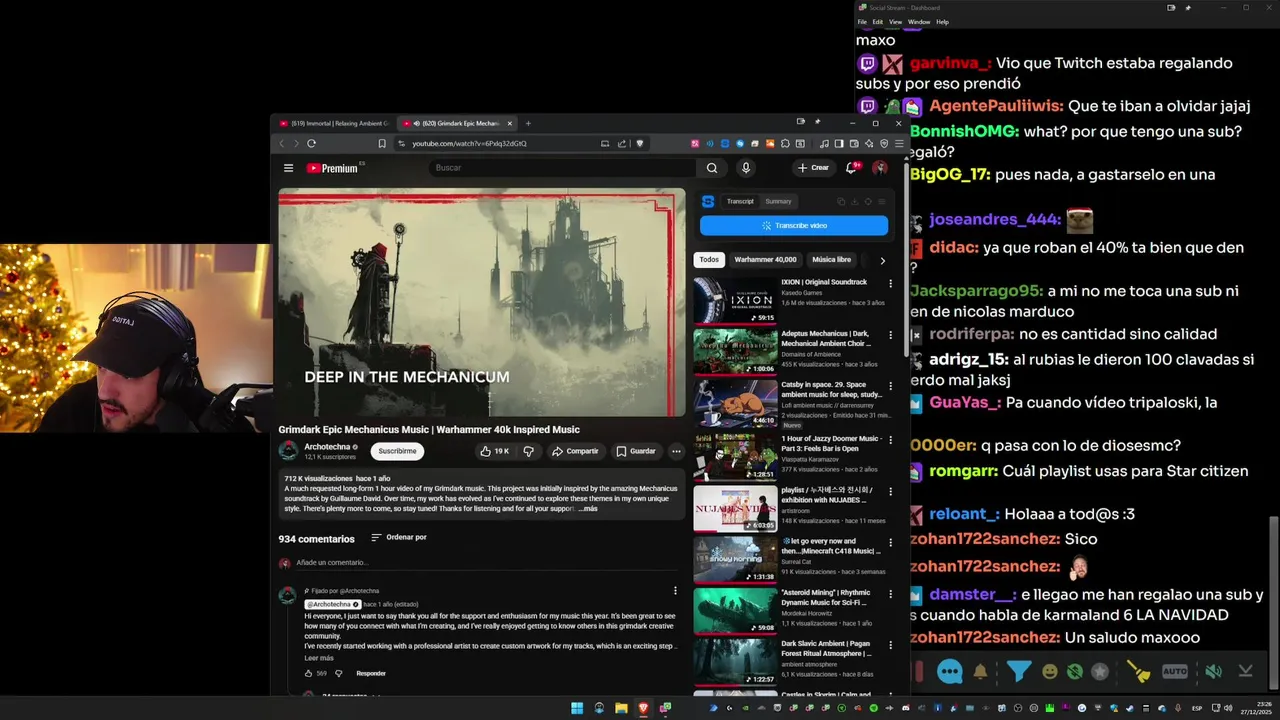Viewport: 1280px width, 720px height.
Task: Open the Archotechna channel name link
Action: coord(327,447)
